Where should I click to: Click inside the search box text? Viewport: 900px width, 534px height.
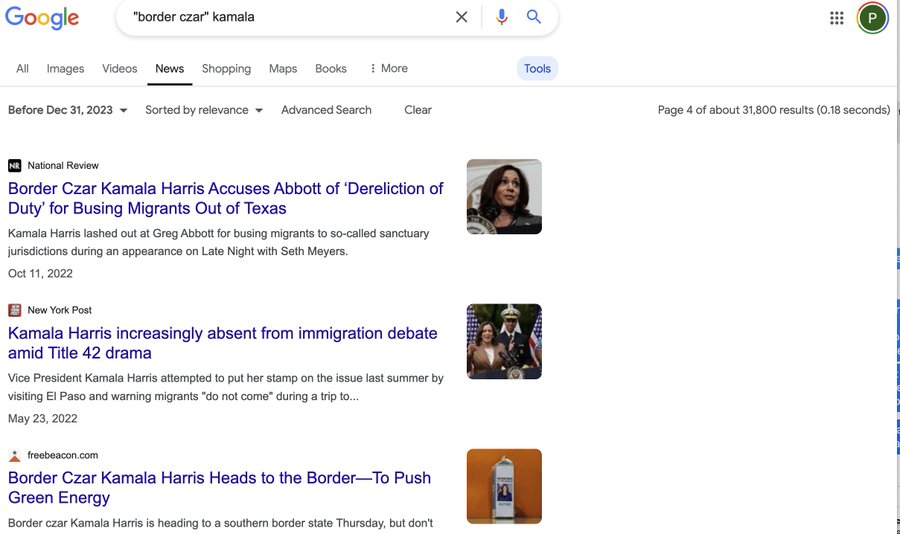(x=193, y=17)
